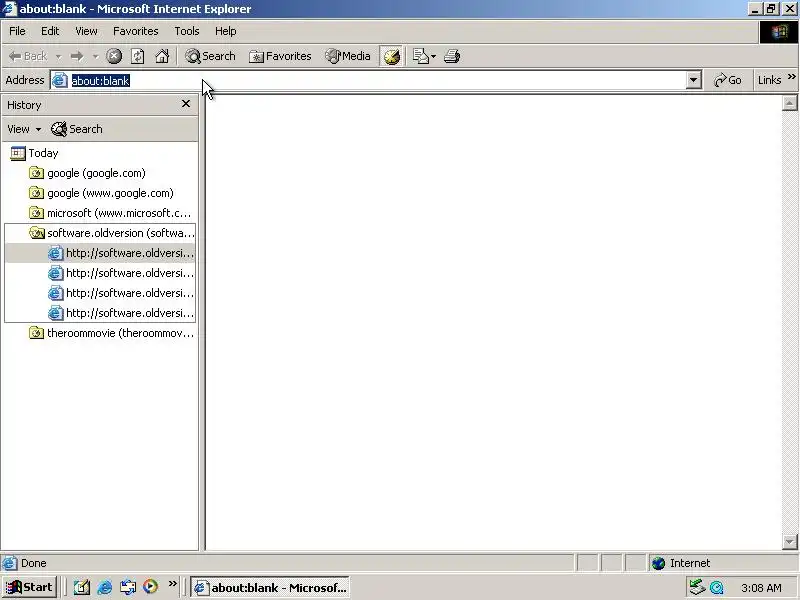The width and height of the screenshot is (800, 600).
Task: Click the first system tray icon
Action: pos(697,587)
